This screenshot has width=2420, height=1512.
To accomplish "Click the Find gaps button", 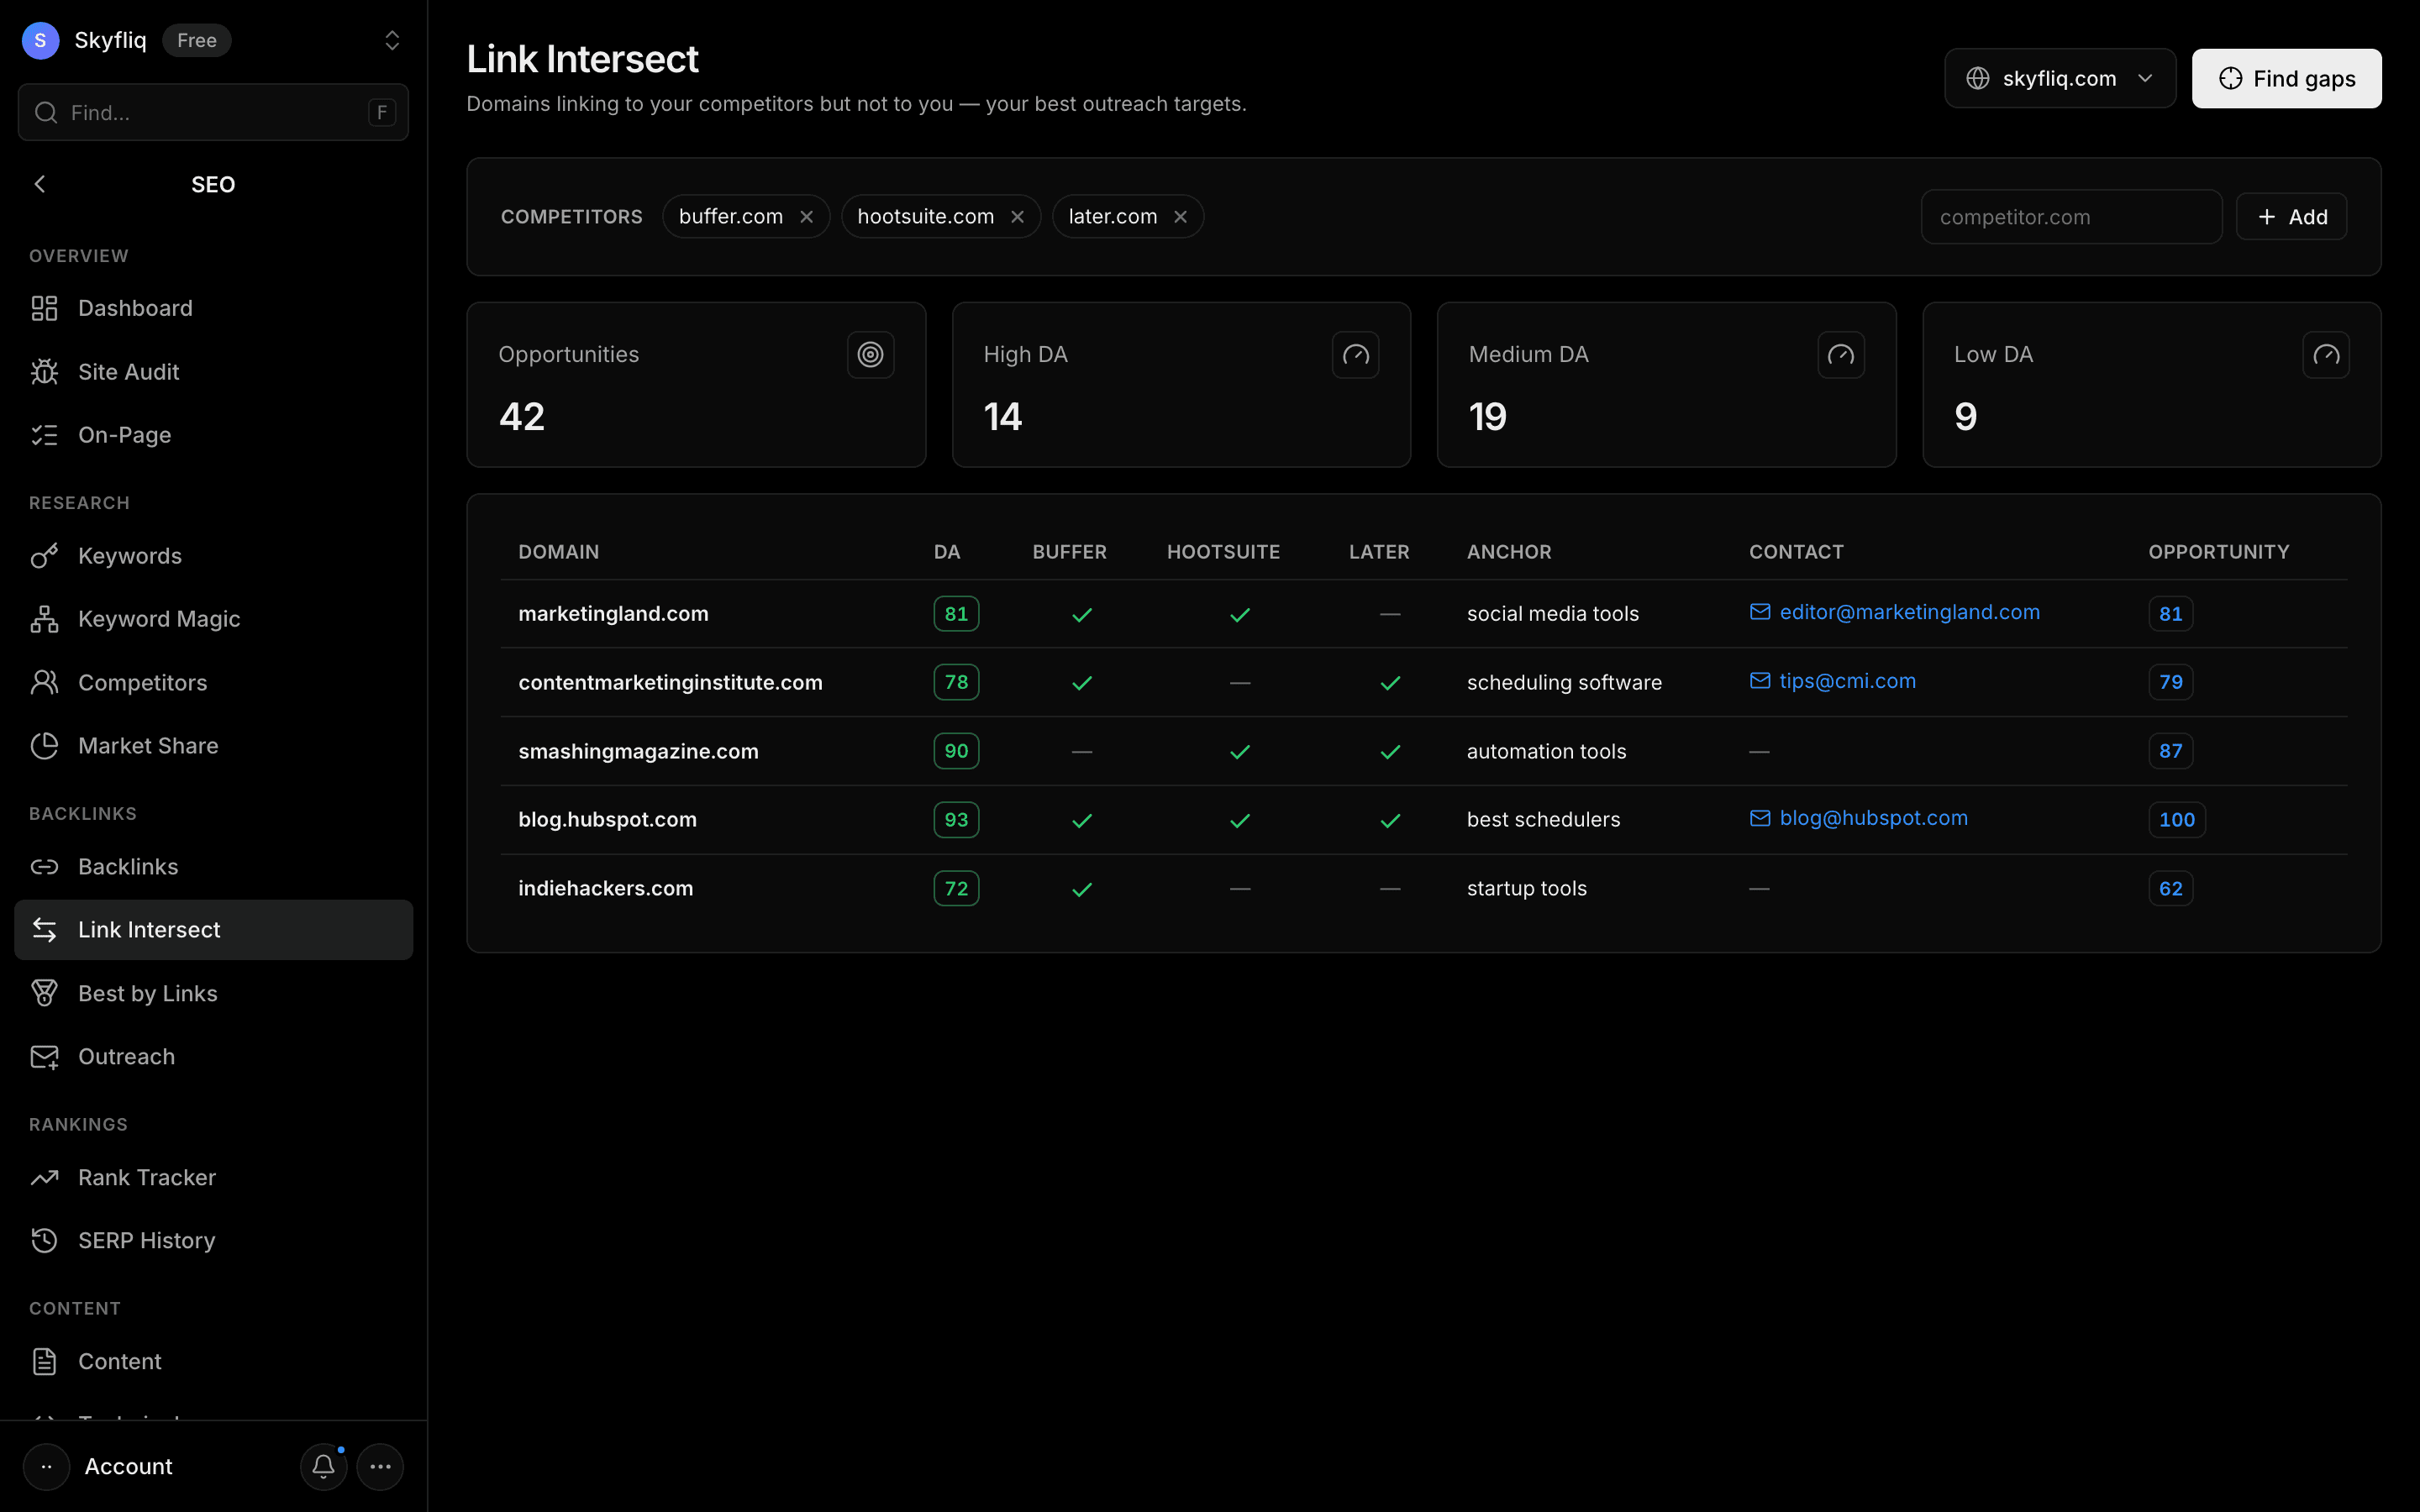I will [2286, 78].
